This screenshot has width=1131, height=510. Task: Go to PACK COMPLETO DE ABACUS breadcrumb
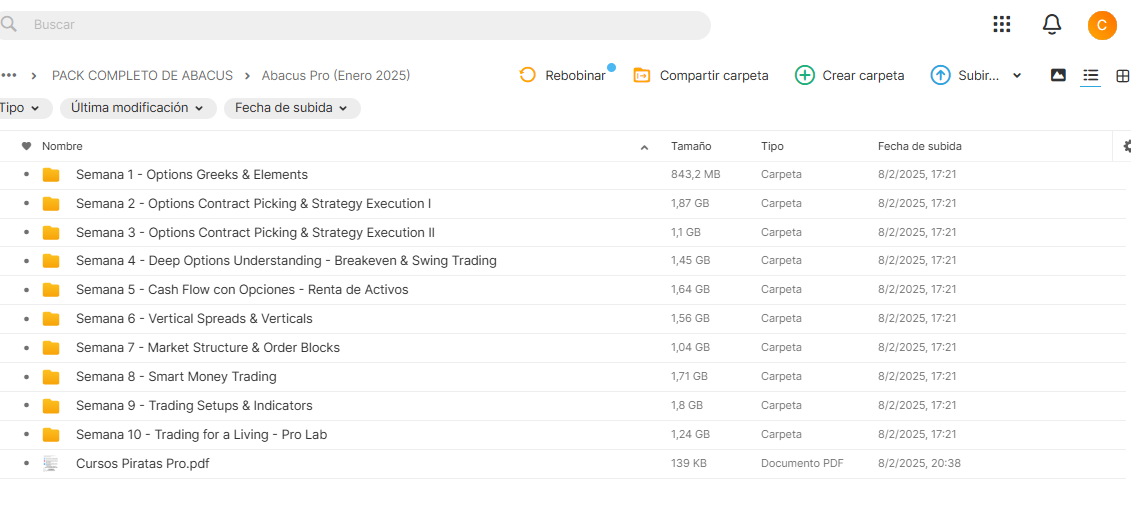(x=142, y=75)
